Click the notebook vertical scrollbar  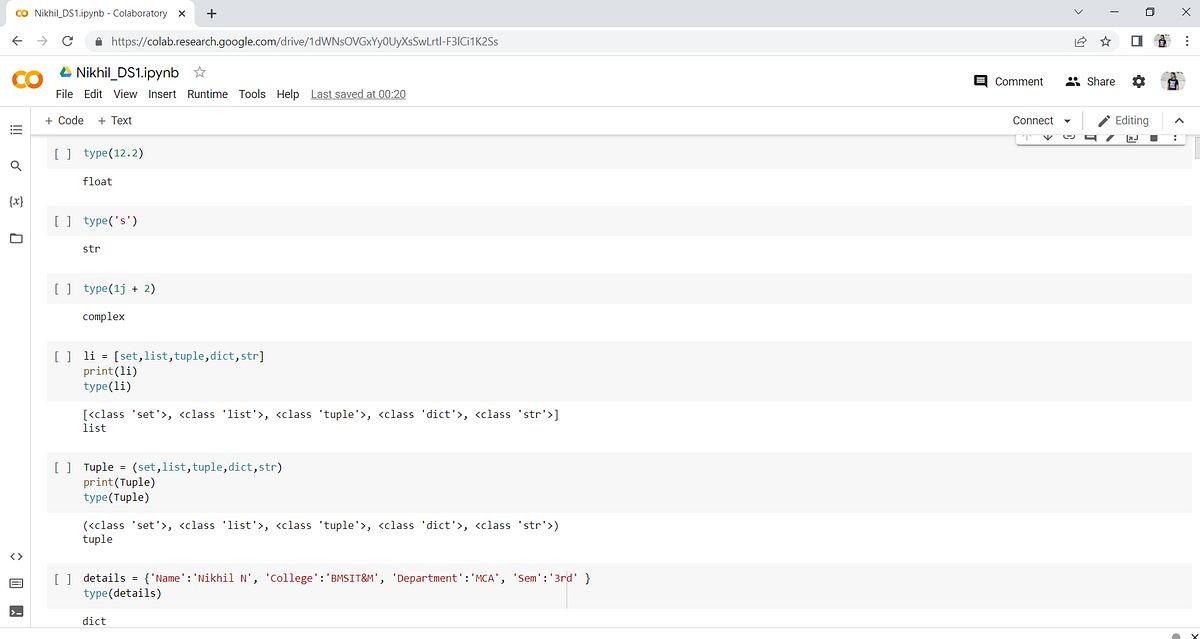(x=1196, y=148)
